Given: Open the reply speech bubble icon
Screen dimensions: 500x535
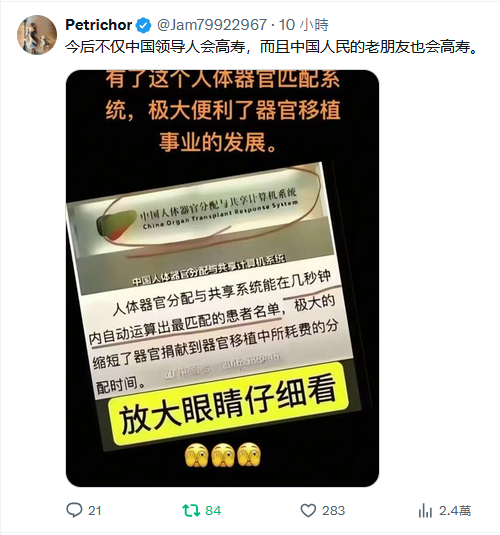Looking at the screenshot, I should coord(74,510).
